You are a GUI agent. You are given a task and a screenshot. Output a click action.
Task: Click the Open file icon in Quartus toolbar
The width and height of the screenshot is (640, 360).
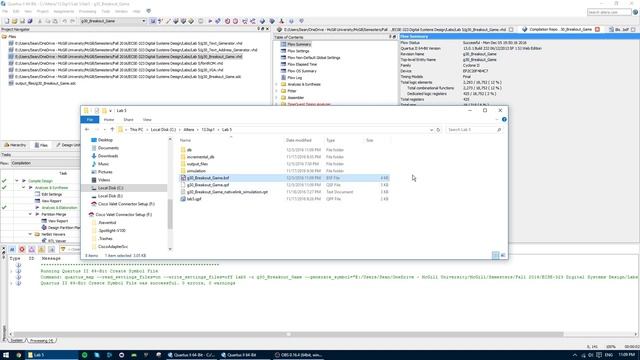[x=14, y=21]
